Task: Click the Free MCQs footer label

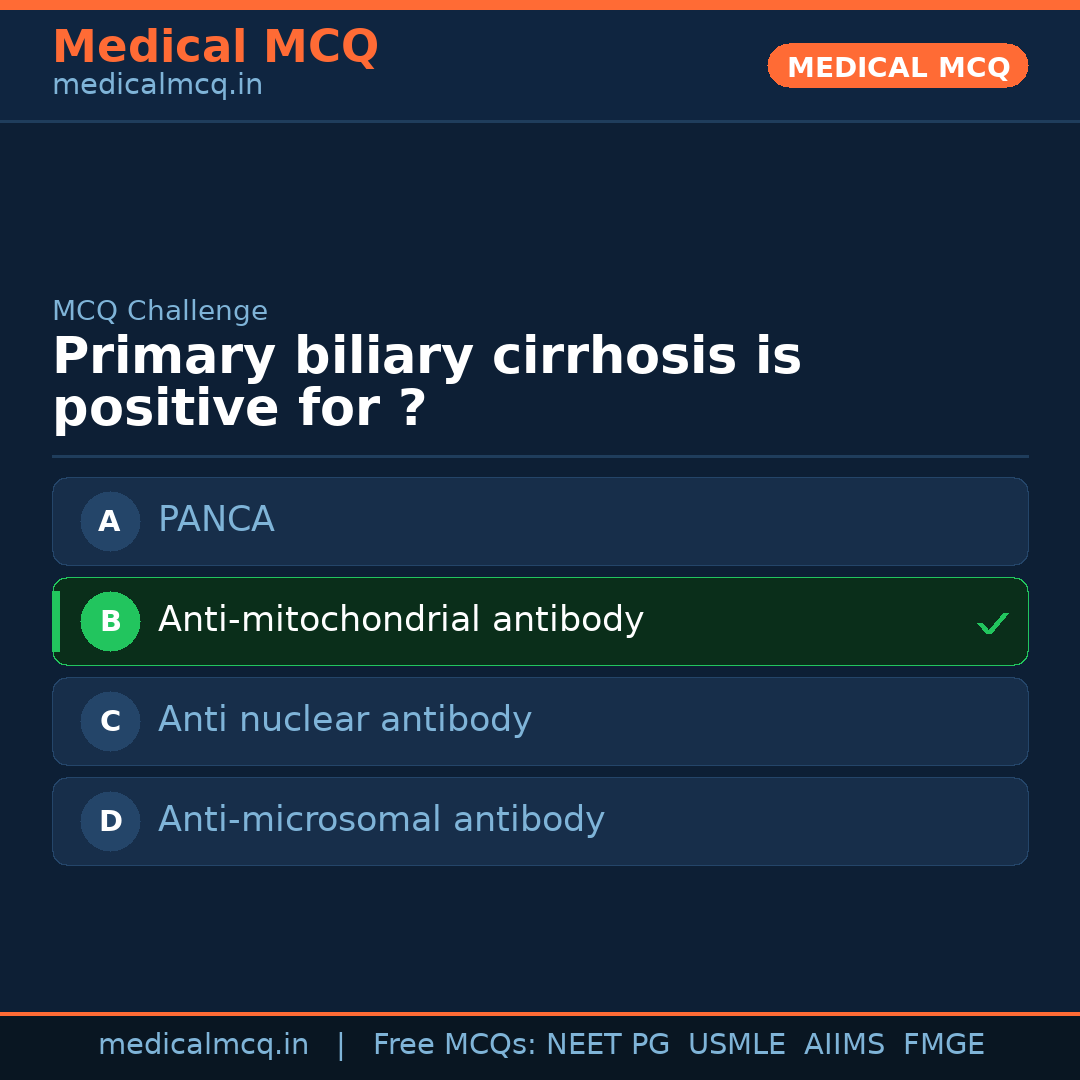Action: [454, 1045]
